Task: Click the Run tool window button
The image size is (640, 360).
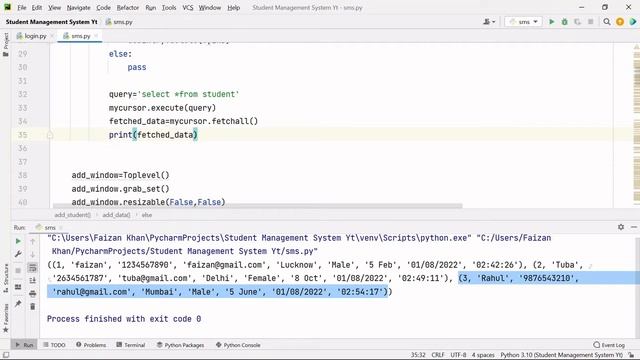Action: (x=24, y=345)
